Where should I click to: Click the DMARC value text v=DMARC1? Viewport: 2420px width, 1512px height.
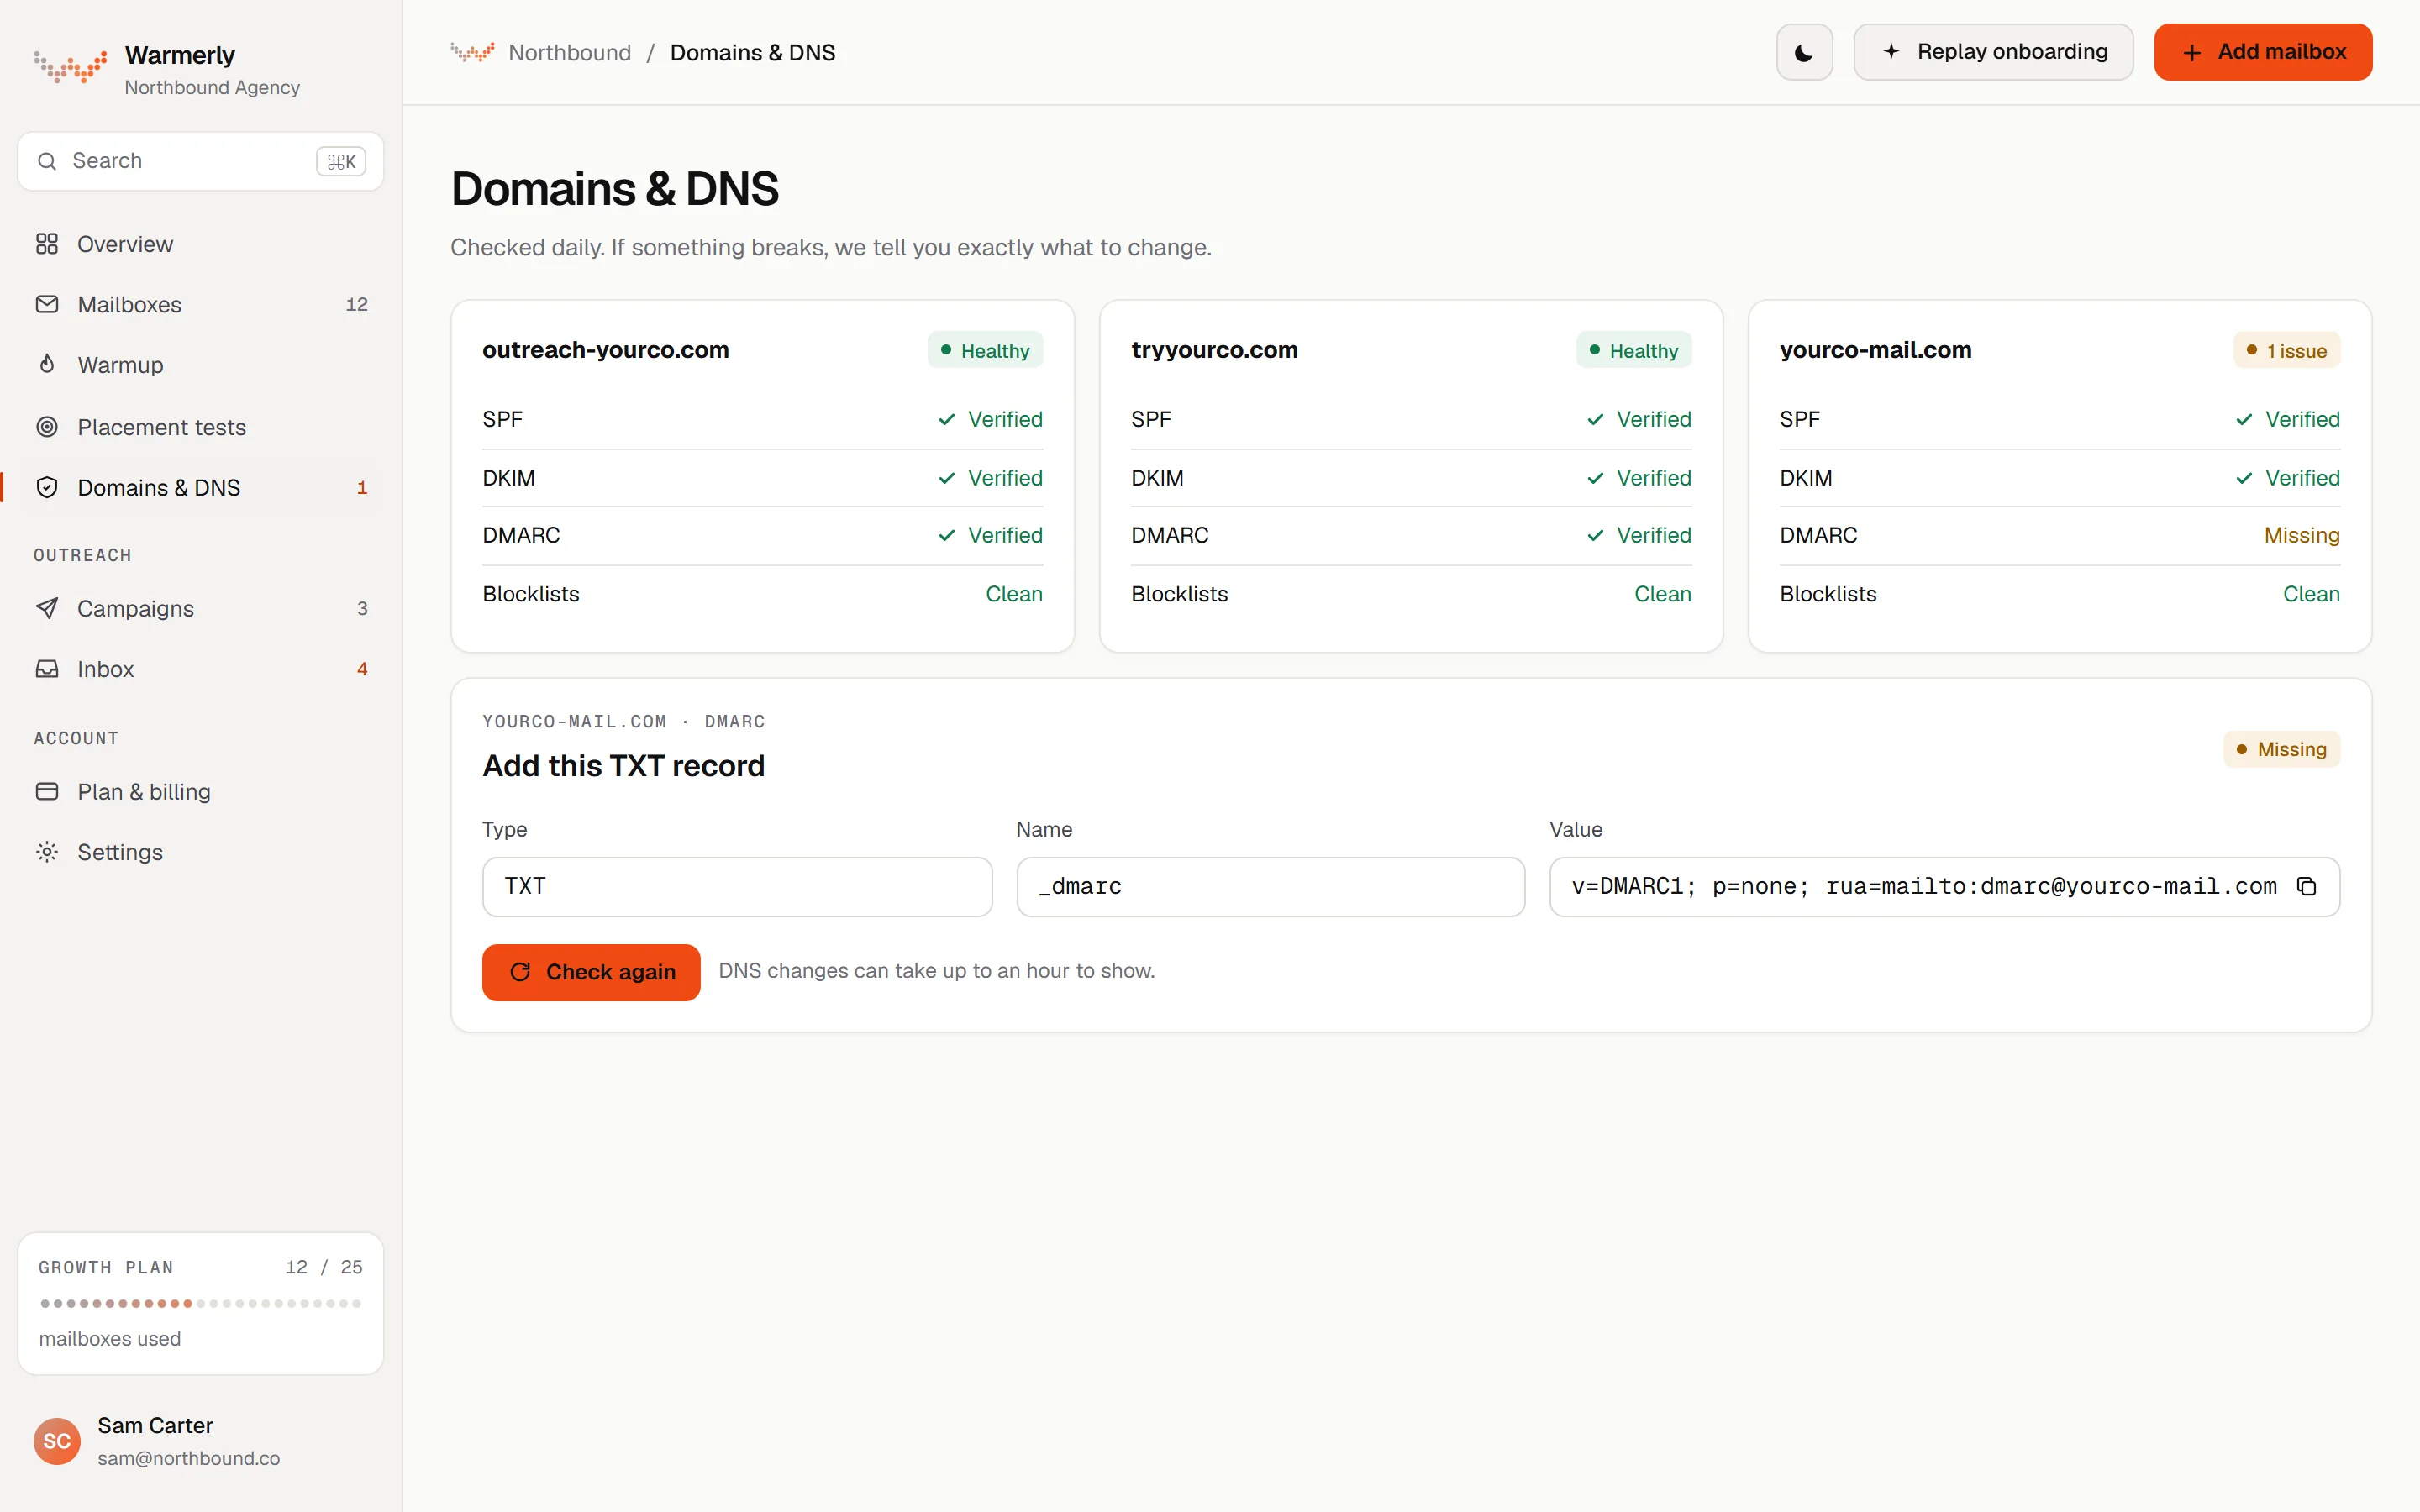coord(1924,886)
